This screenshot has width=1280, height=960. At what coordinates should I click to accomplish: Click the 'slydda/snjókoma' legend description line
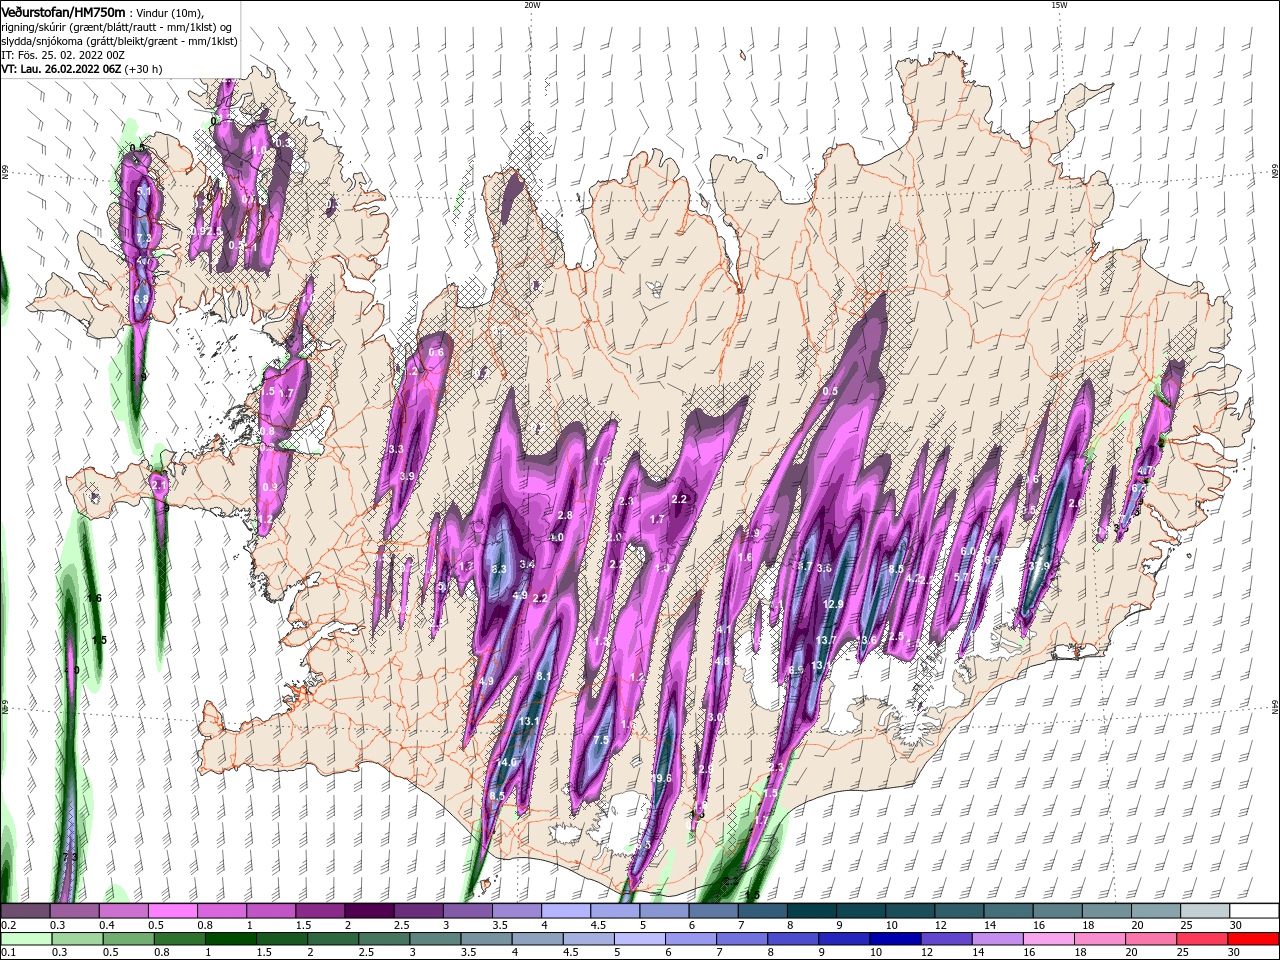[119, 41]
